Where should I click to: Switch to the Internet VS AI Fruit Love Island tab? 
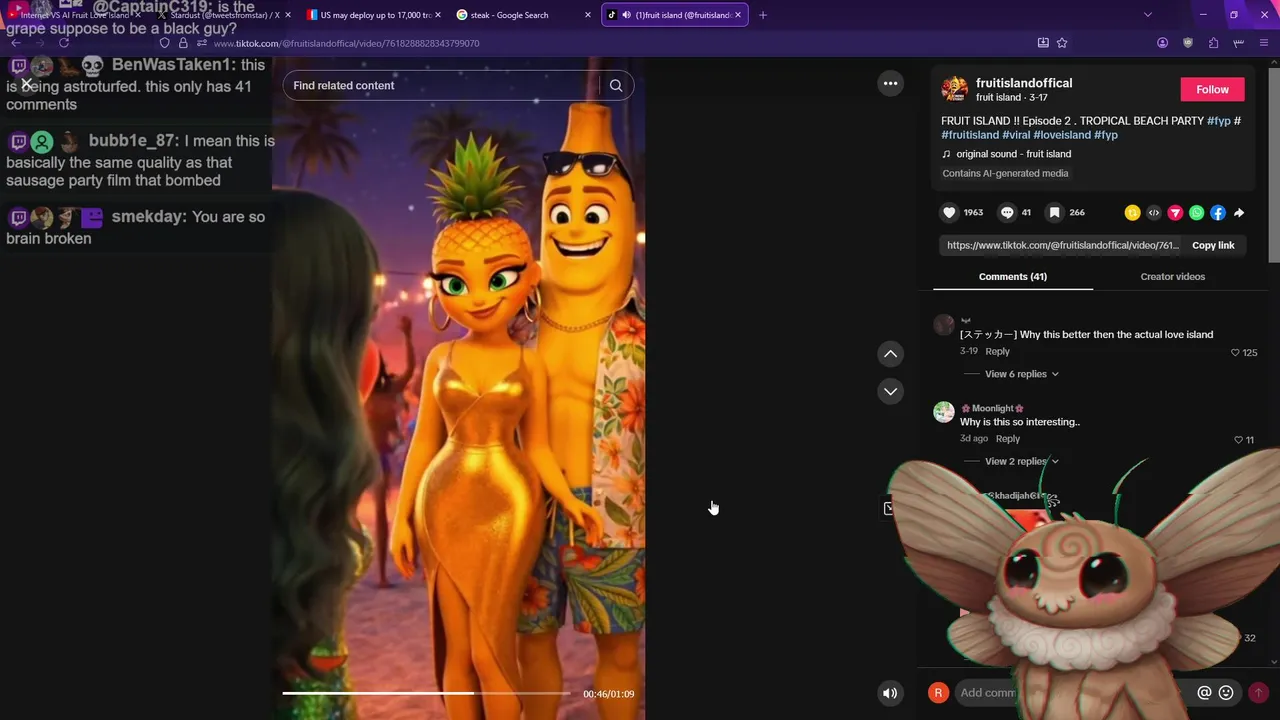(x=72, y=15)
